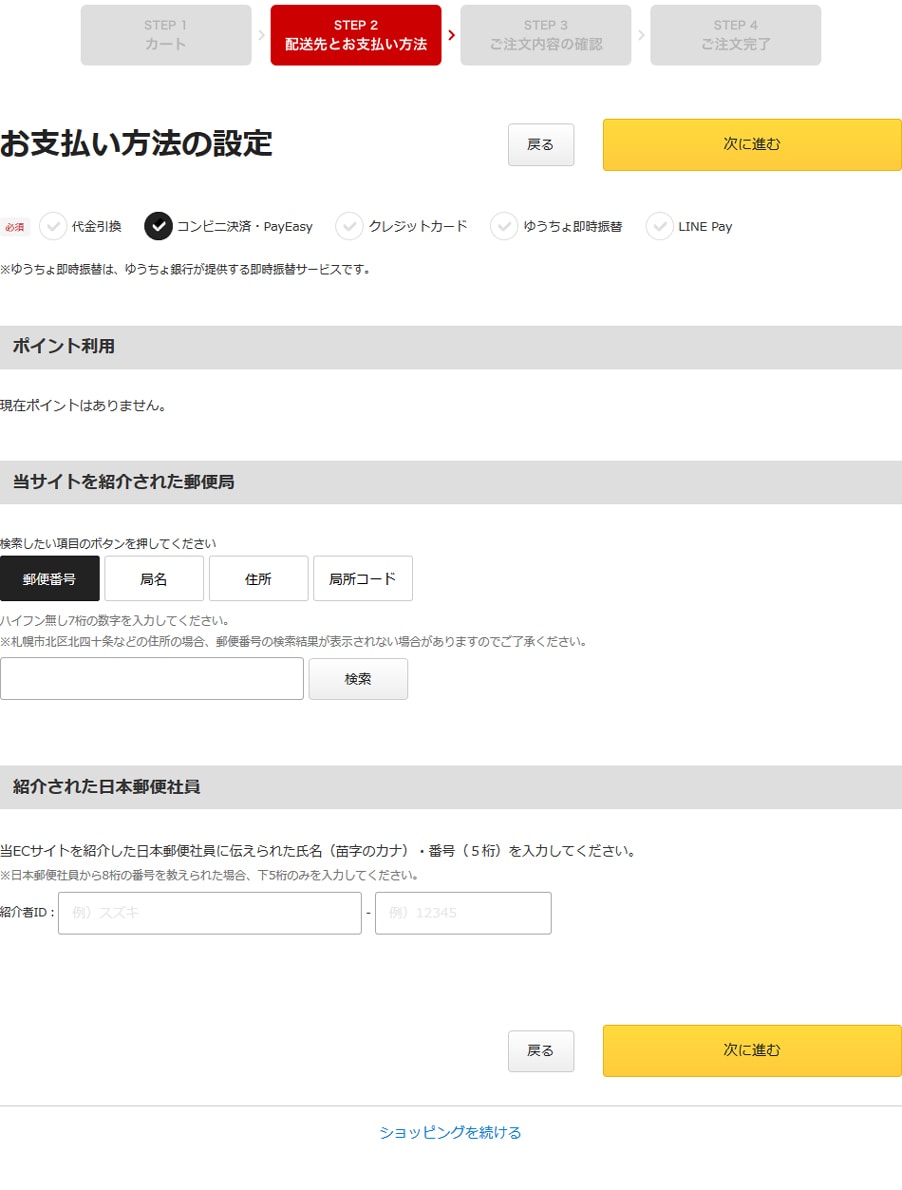Click STEP 1 カート progress step
The height and width of the screenshot is (1190, 902).
166,35
